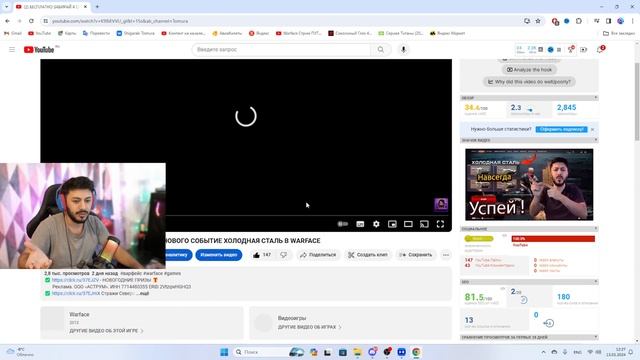Screen dimensions: 640x360
Task: Open the Холодная Сталь thumbnail preview
Action: [x=529, y=184]
